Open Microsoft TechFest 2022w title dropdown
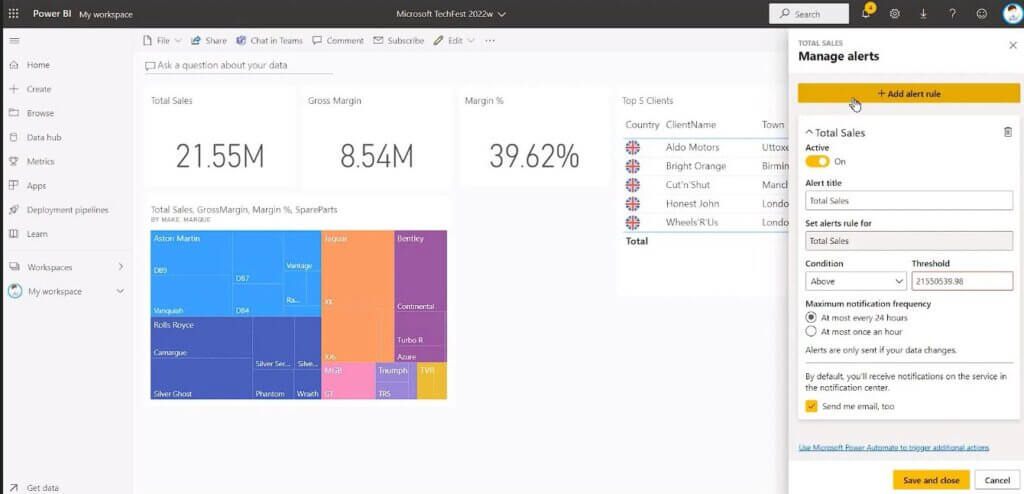 tap(451, 14)
